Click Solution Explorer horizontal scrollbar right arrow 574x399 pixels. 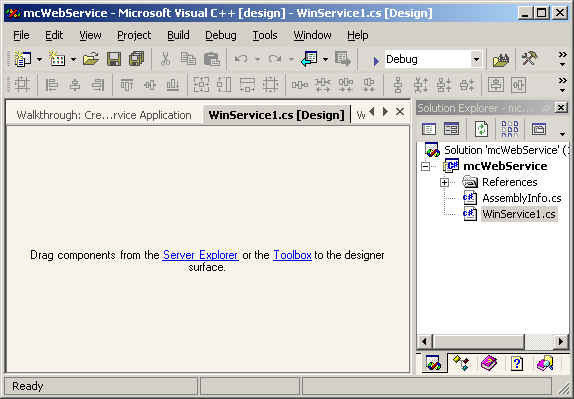pyautogui.click(x=560, y=342)
